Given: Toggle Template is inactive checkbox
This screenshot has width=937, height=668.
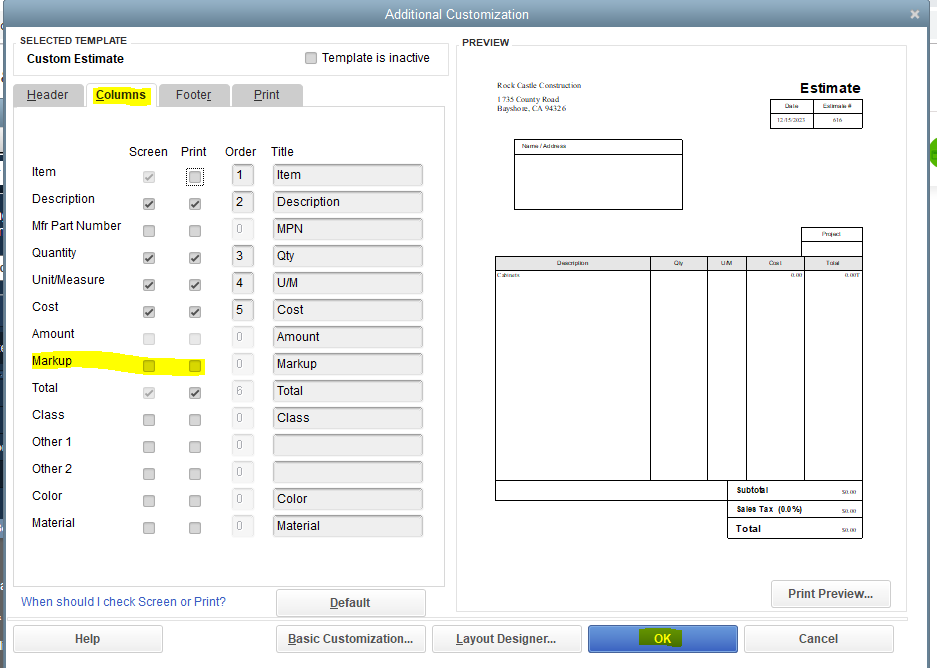Looking at the screenshot, I should (311, 58).
